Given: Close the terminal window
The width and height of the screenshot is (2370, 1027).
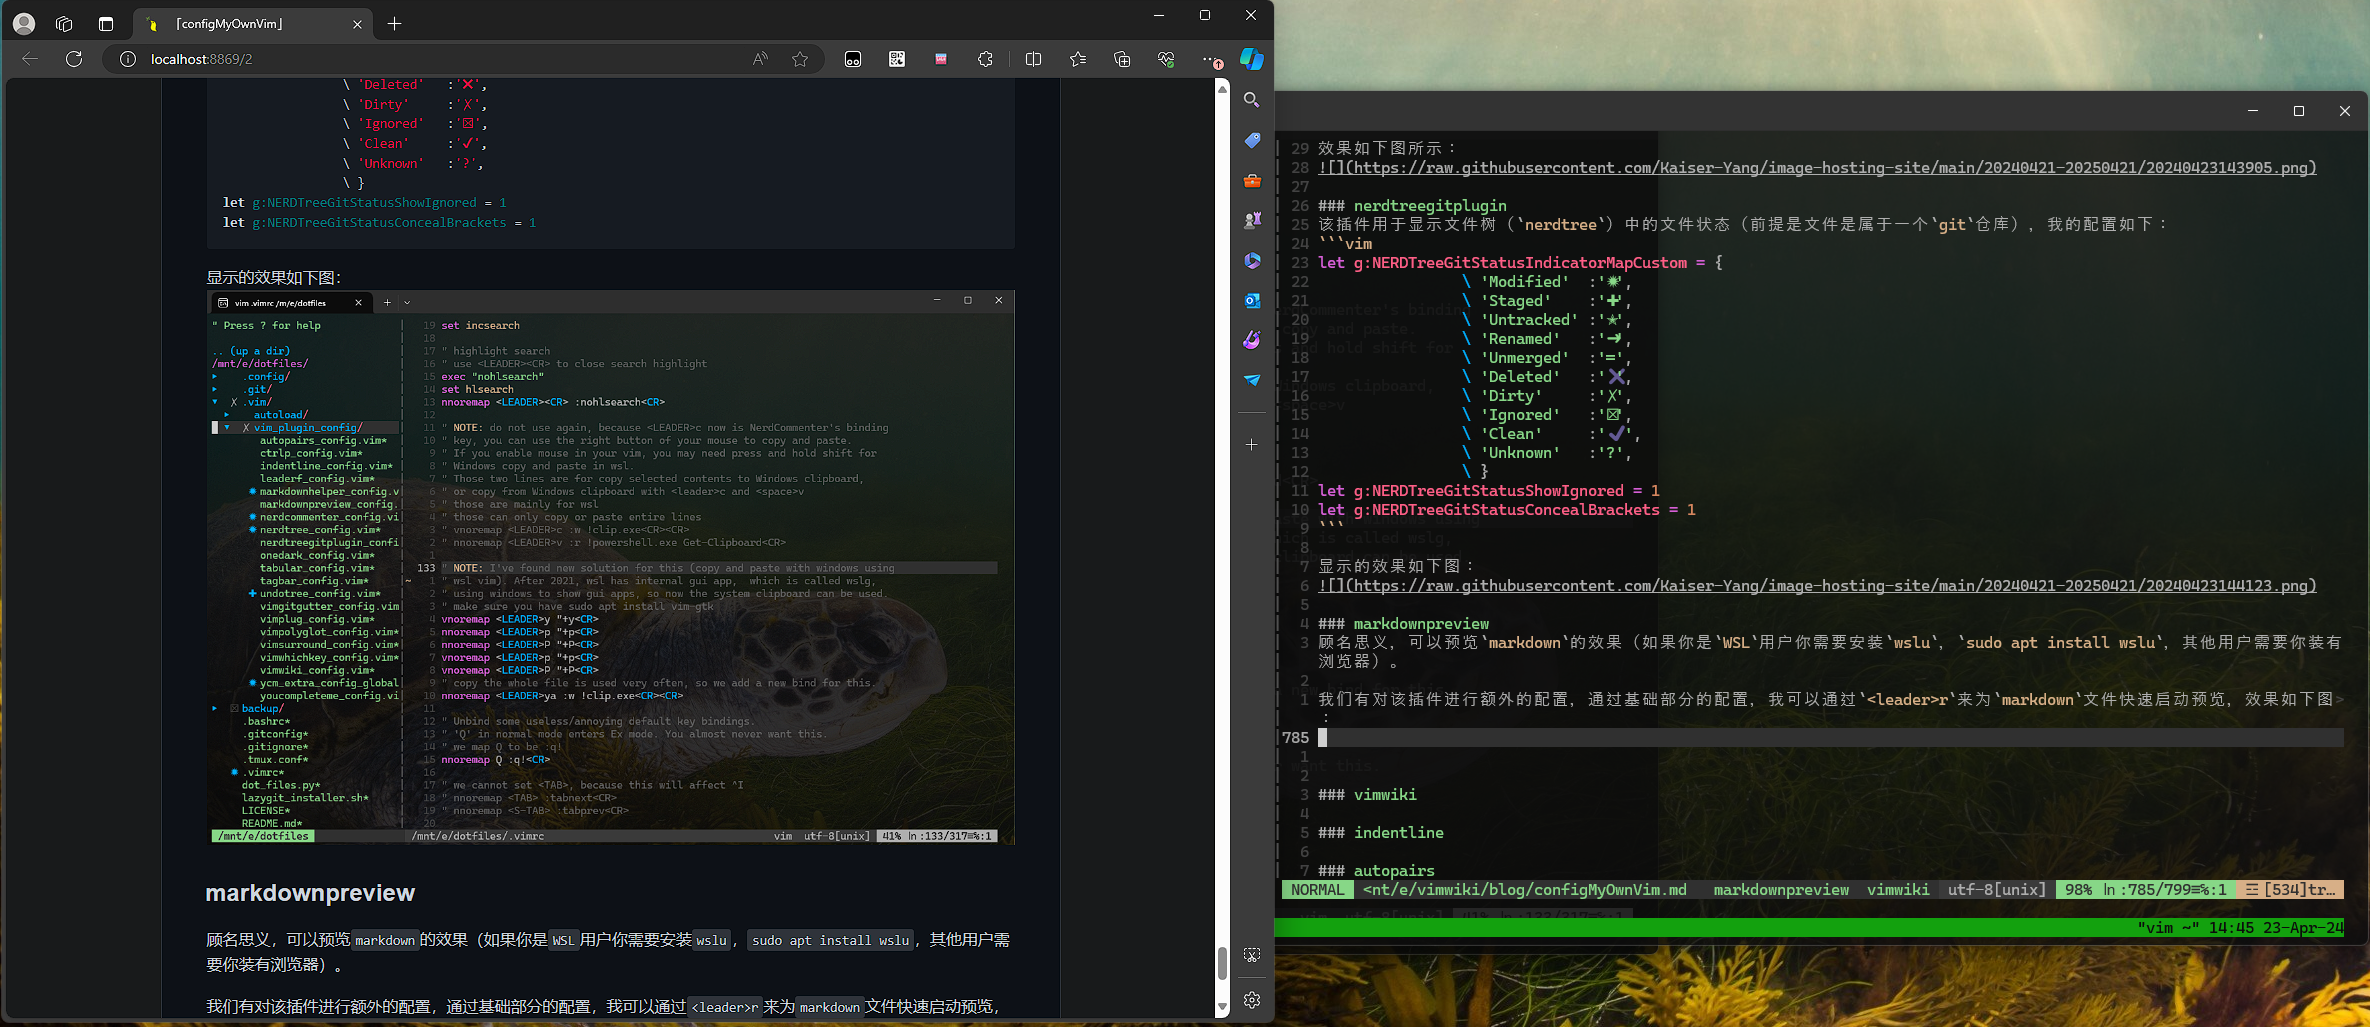Looking at the screenshot, I should click(x=2345, y=111).
